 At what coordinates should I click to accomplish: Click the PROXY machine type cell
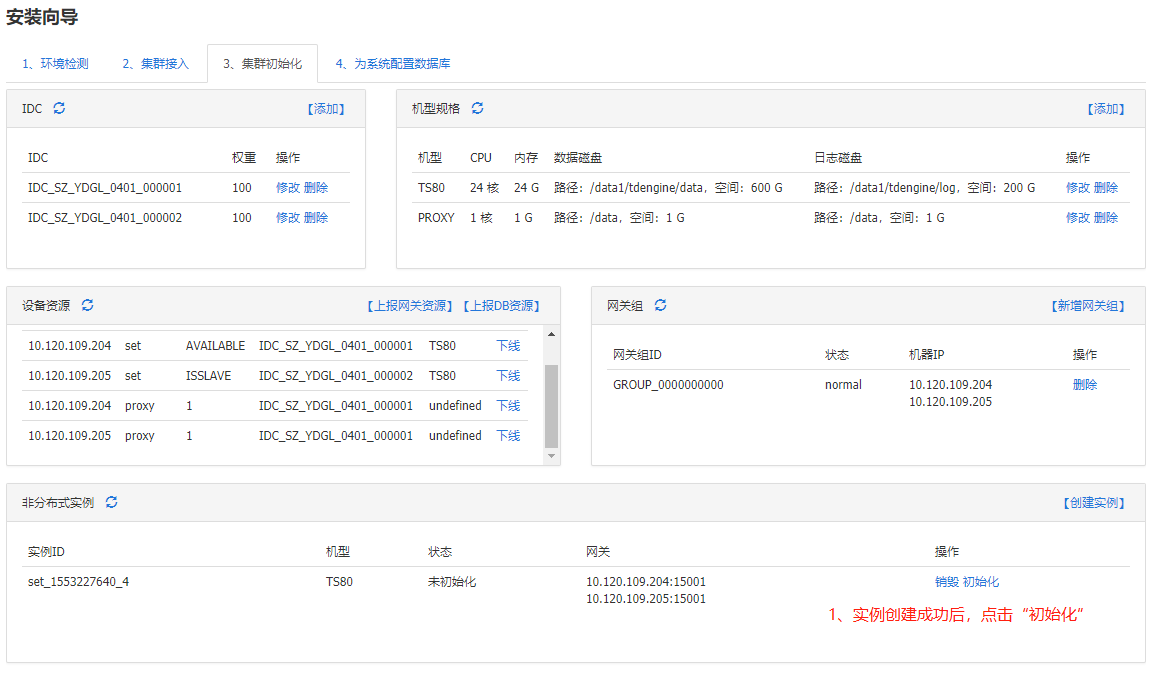(436, 218)
